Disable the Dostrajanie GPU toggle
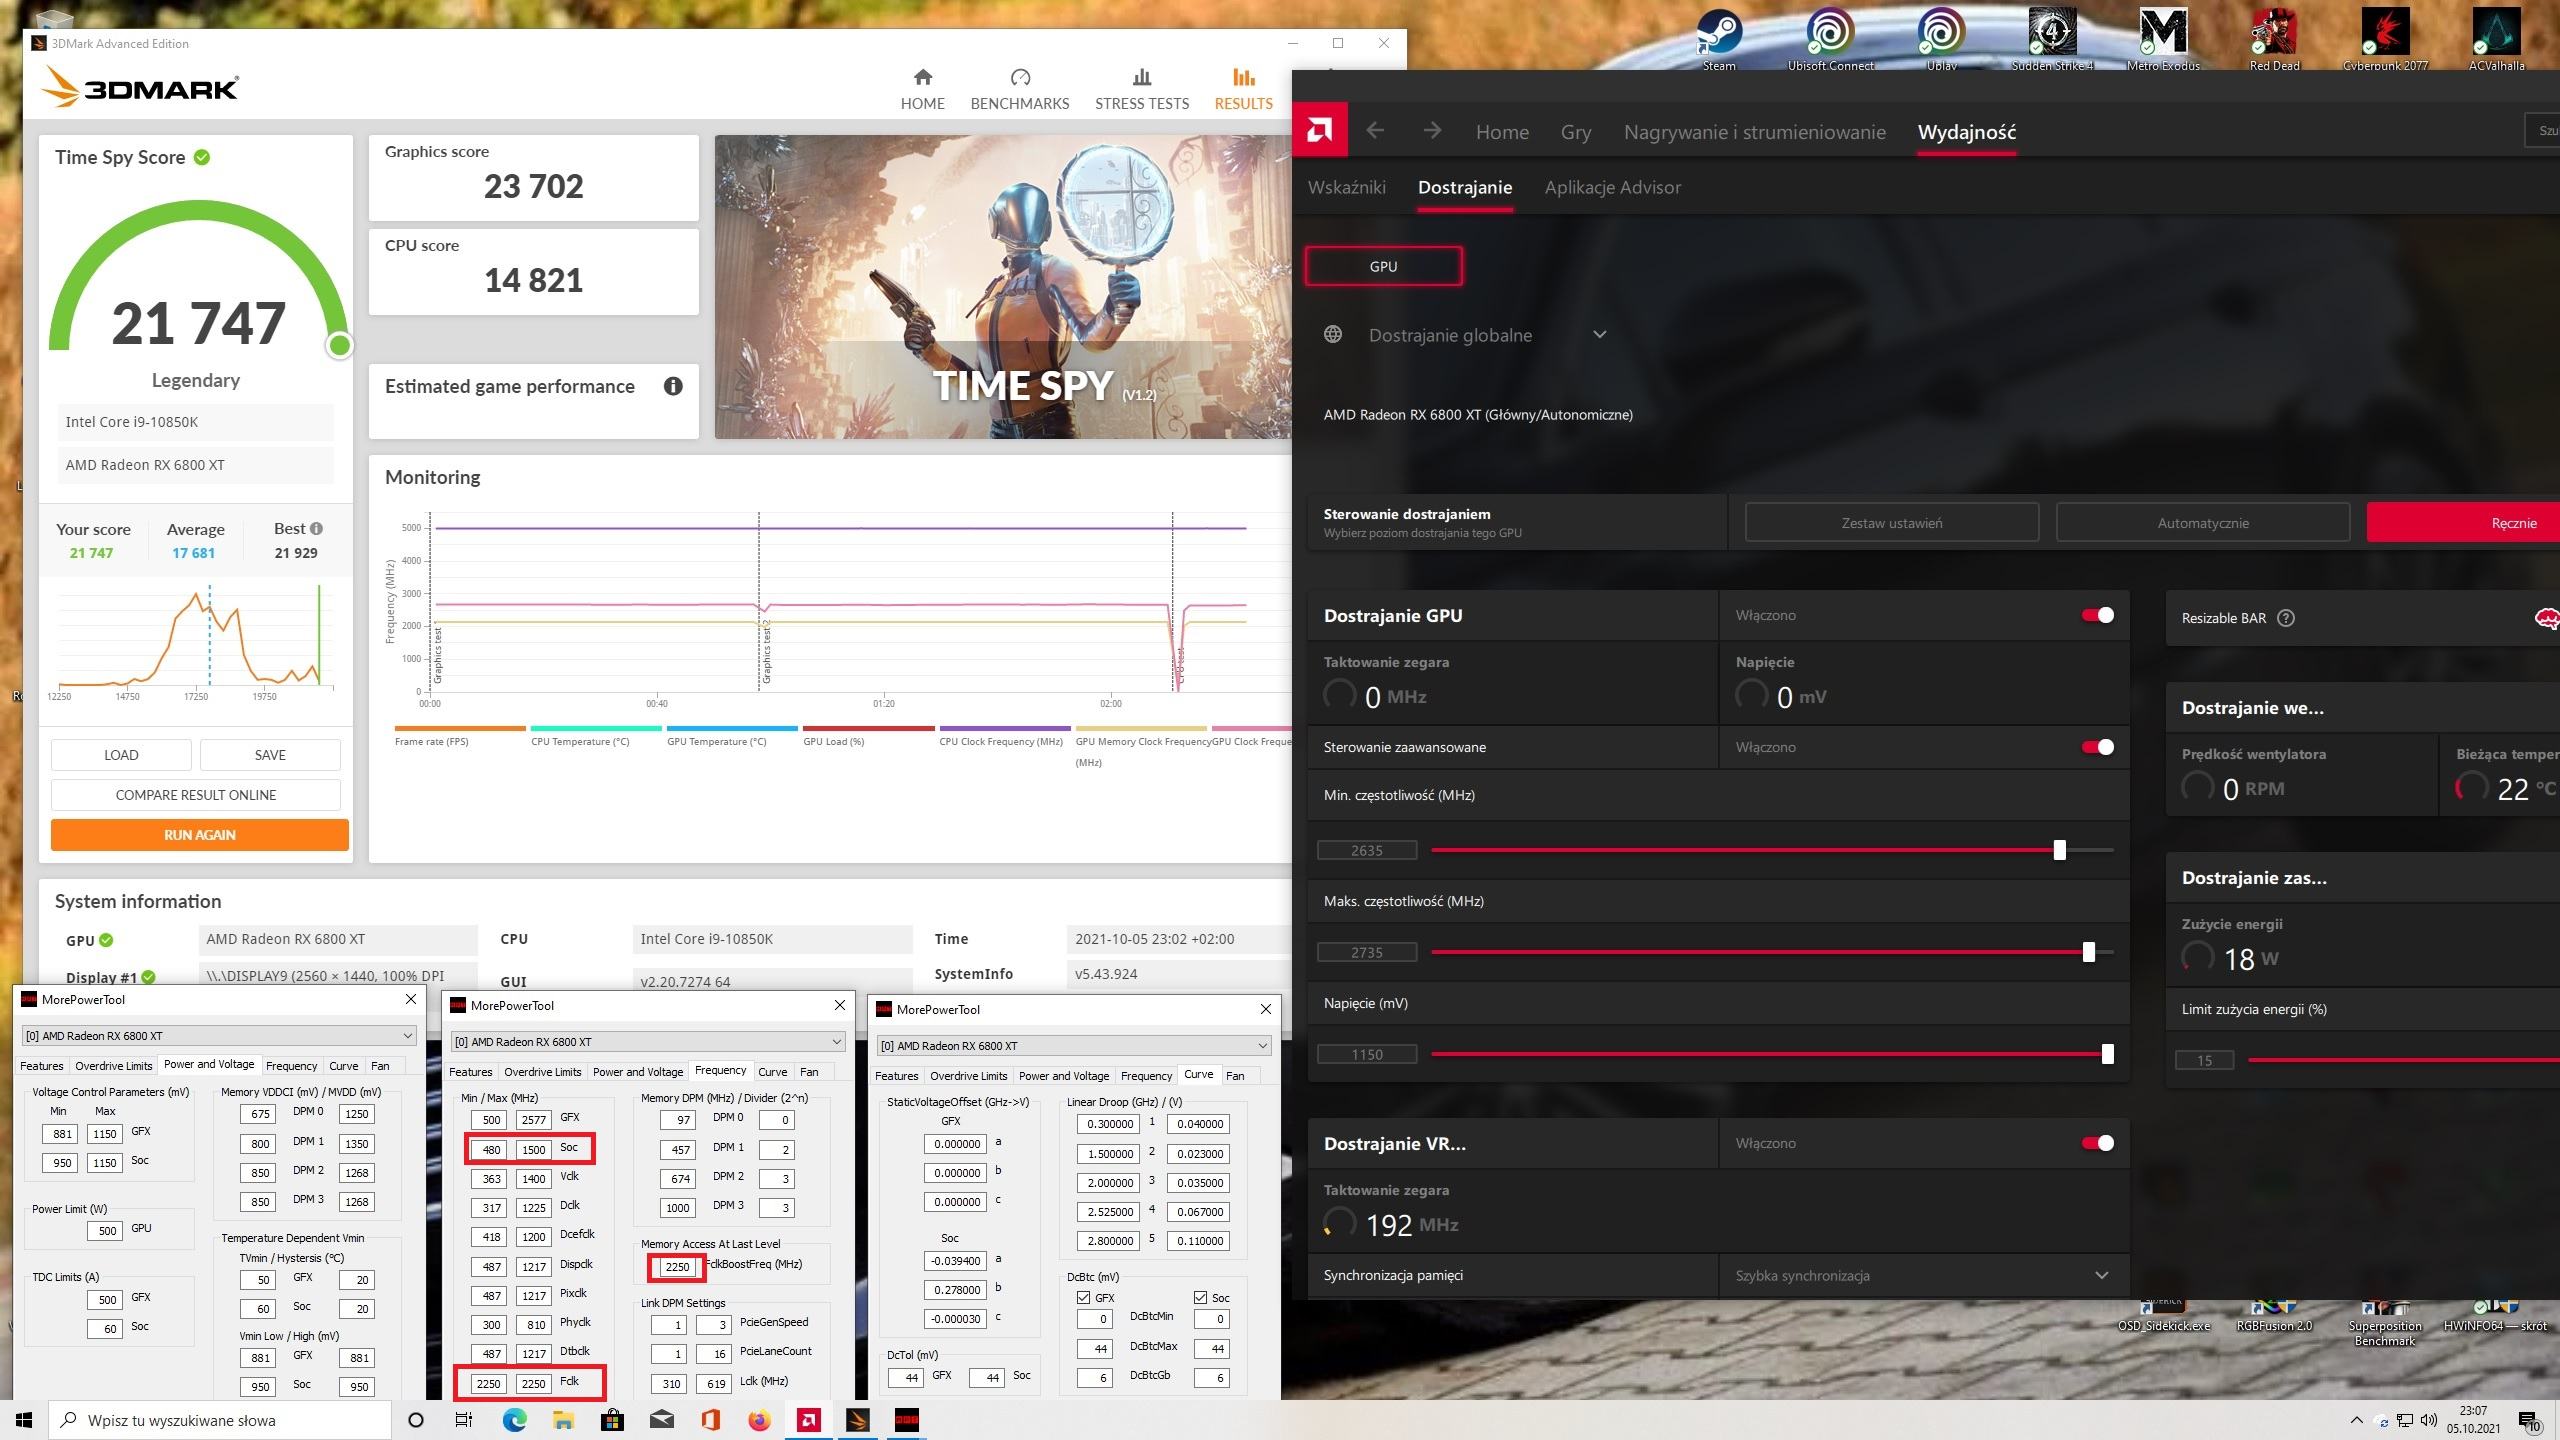This screenshot has height=1440, width=2560. click(x=2097, y=615)
